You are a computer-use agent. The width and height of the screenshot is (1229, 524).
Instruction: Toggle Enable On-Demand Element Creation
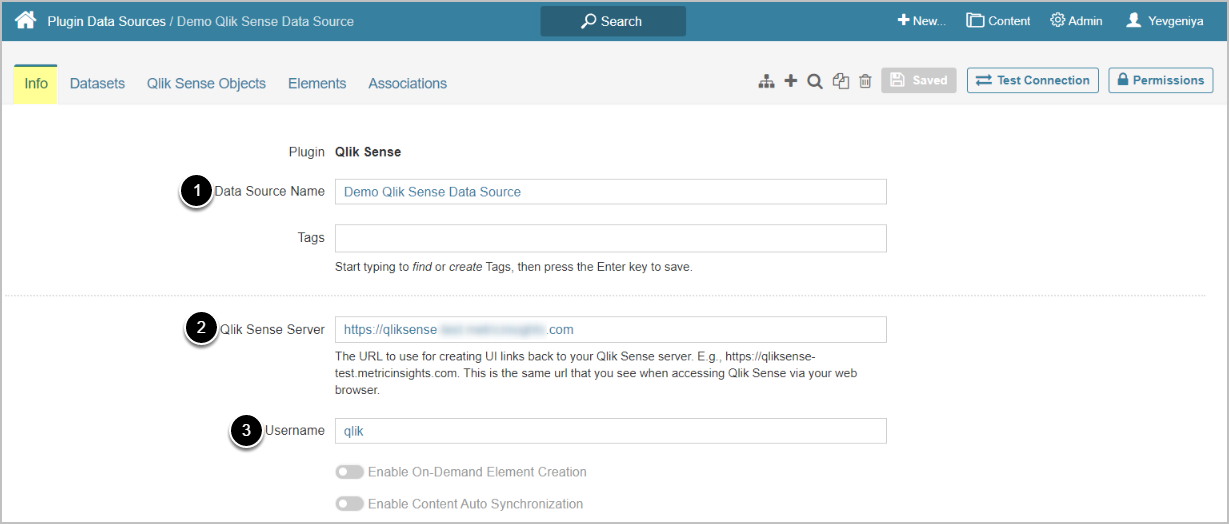pos(350,472)
